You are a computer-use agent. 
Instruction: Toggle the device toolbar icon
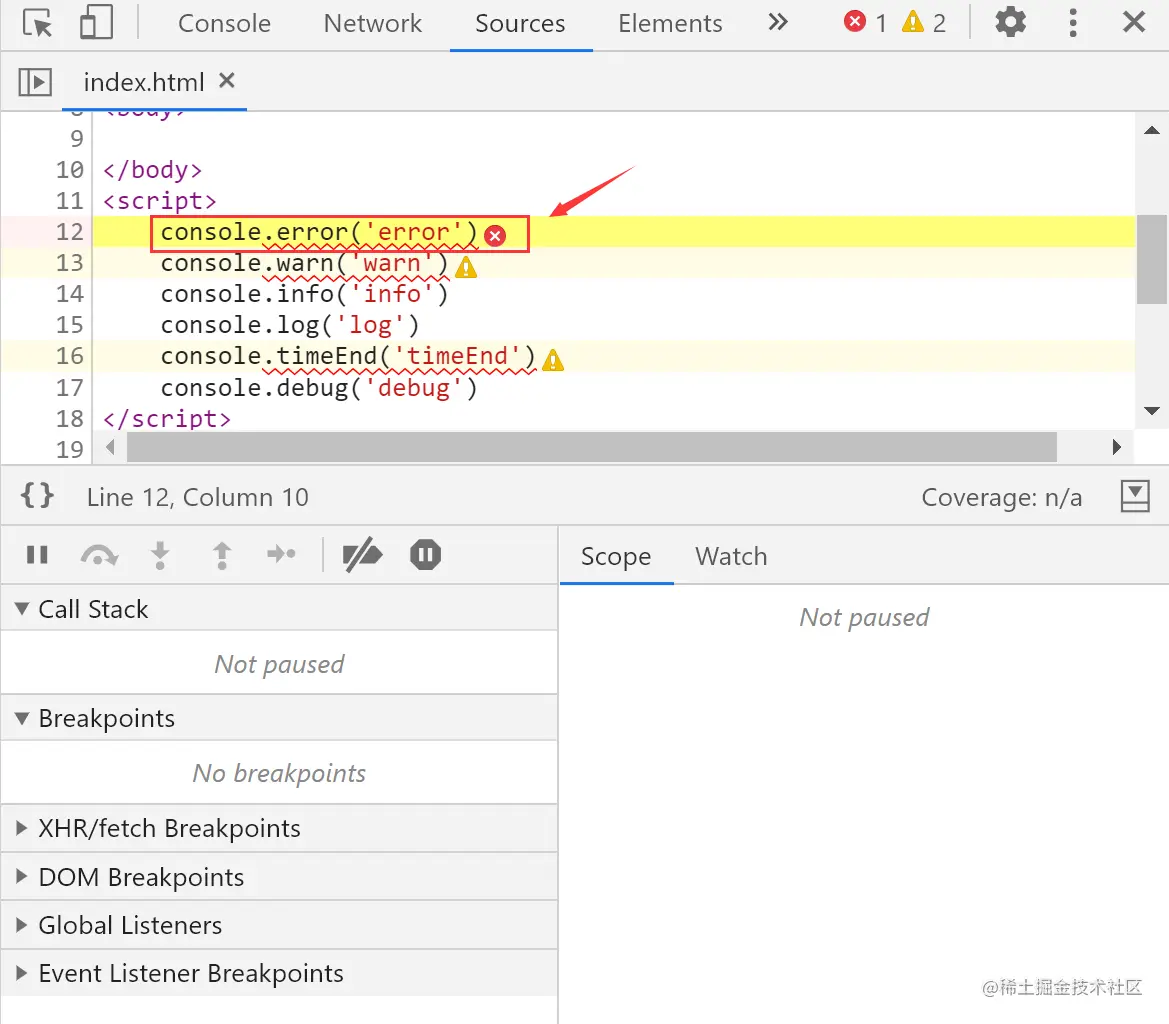coord(96,23)
